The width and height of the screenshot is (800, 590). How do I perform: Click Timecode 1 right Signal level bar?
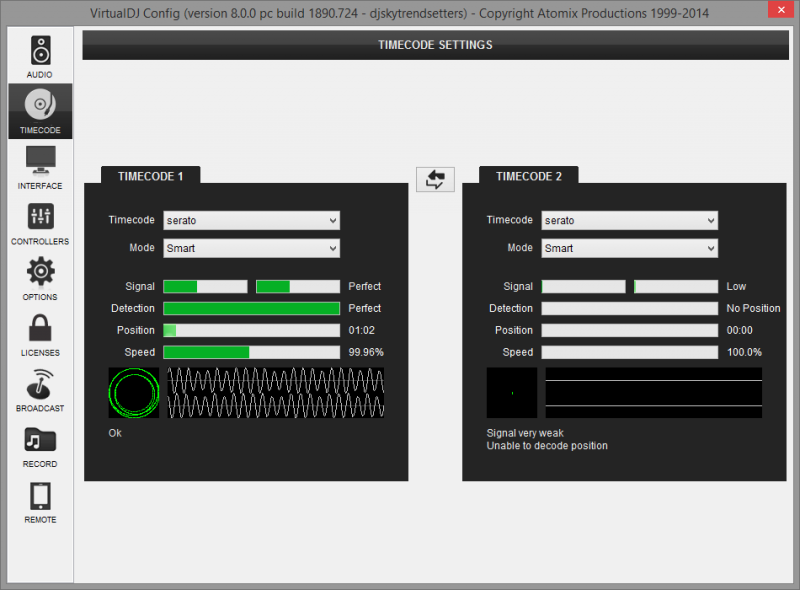298,286
